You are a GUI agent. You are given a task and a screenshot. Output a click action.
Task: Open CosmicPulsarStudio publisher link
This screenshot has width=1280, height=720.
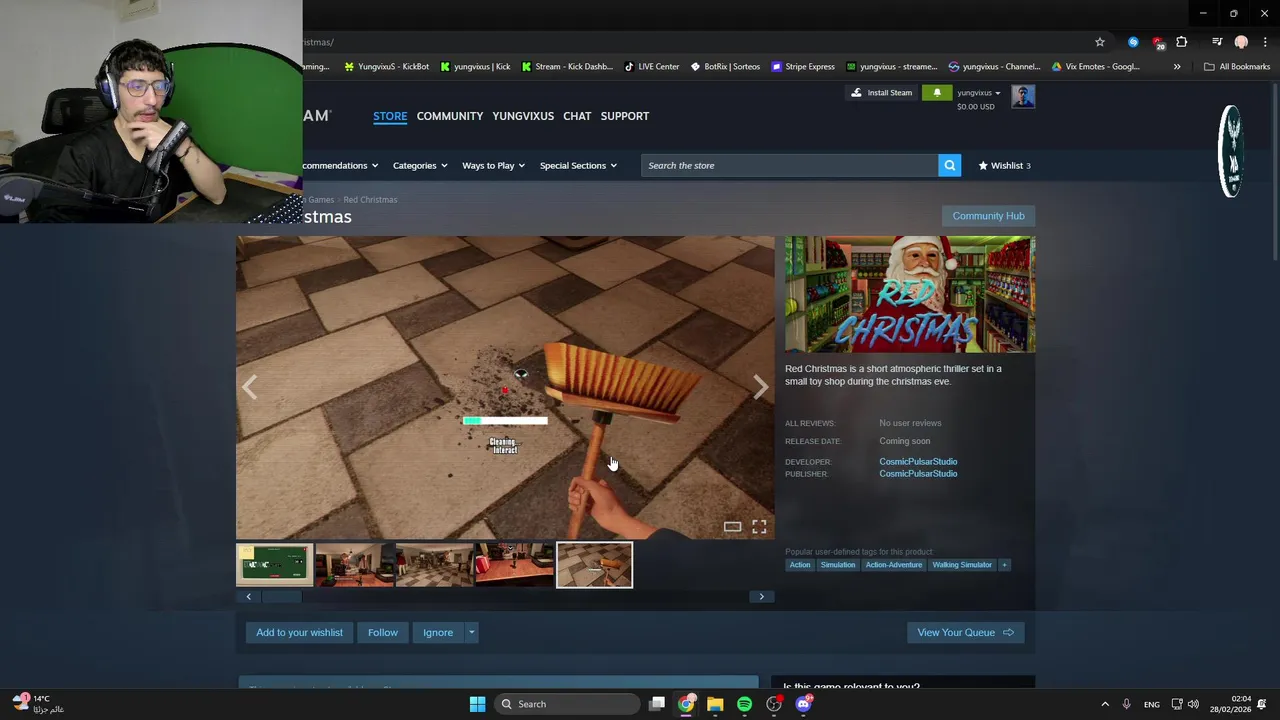[918, 474]
